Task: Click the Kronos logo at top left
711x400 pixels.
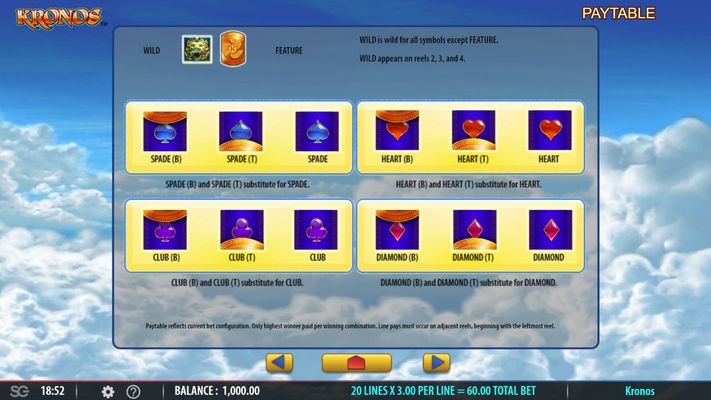Action: [59, 18]
